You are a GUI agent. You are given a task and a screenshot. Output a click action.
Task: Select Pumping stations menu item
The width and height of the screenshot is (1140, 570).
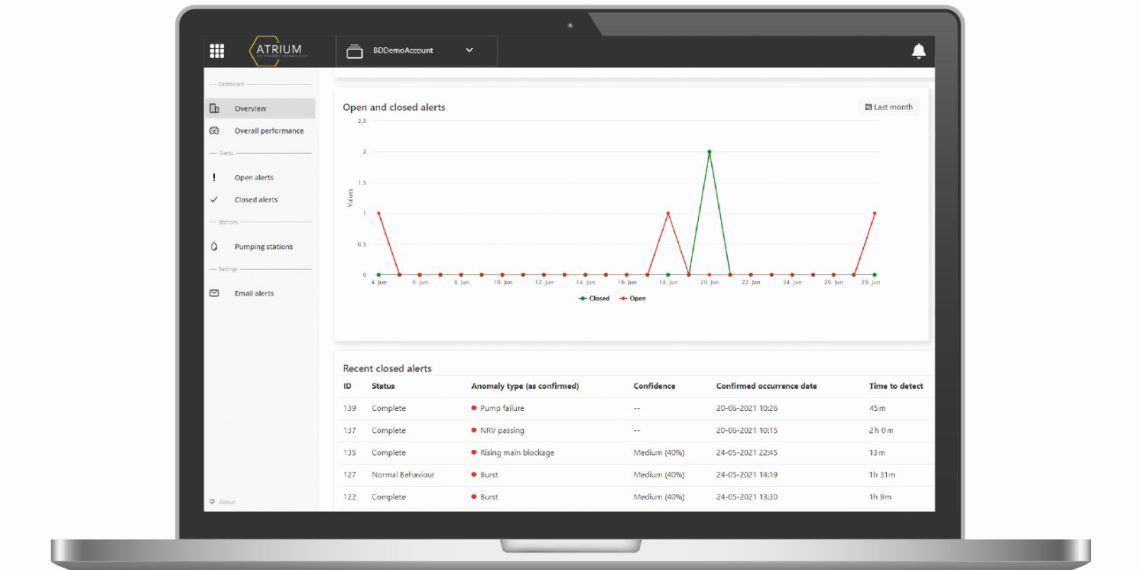(263, 247)
